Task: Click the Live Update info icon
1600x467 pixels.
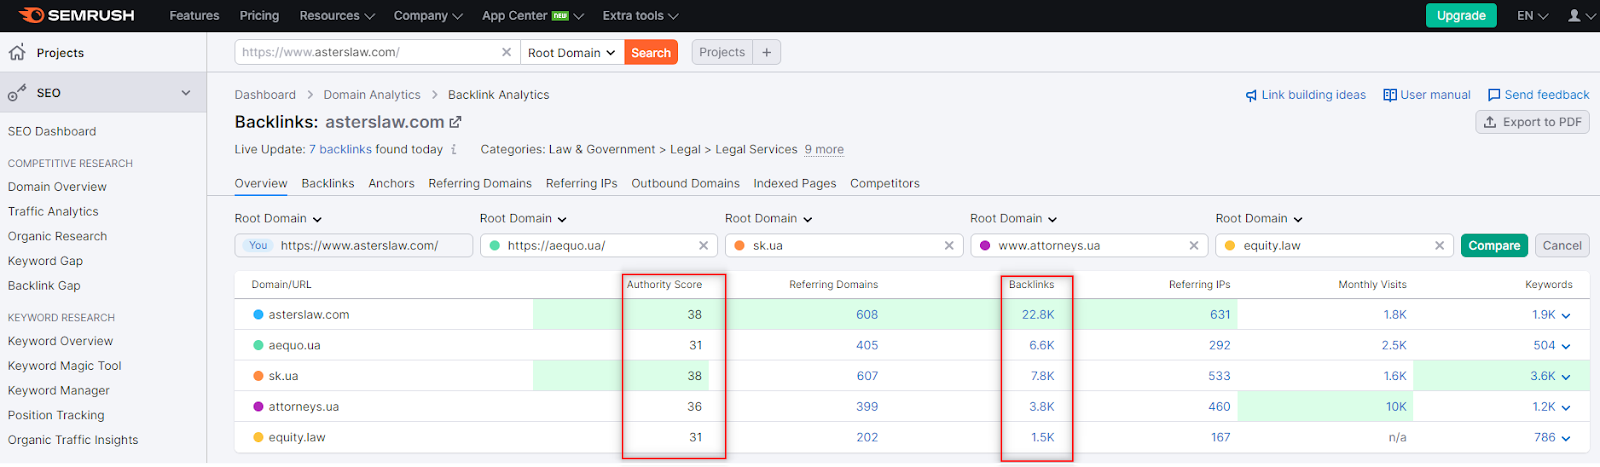Action: [454, 150]
